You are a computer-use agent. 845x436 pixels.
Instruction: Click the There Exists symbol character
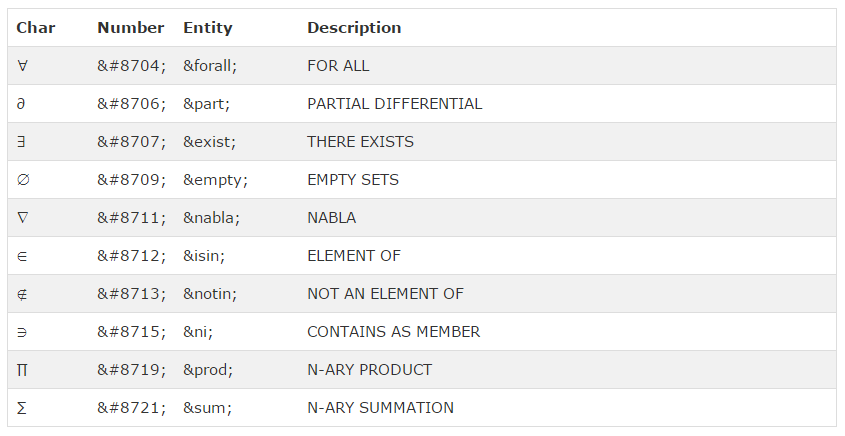coord(22,142)
